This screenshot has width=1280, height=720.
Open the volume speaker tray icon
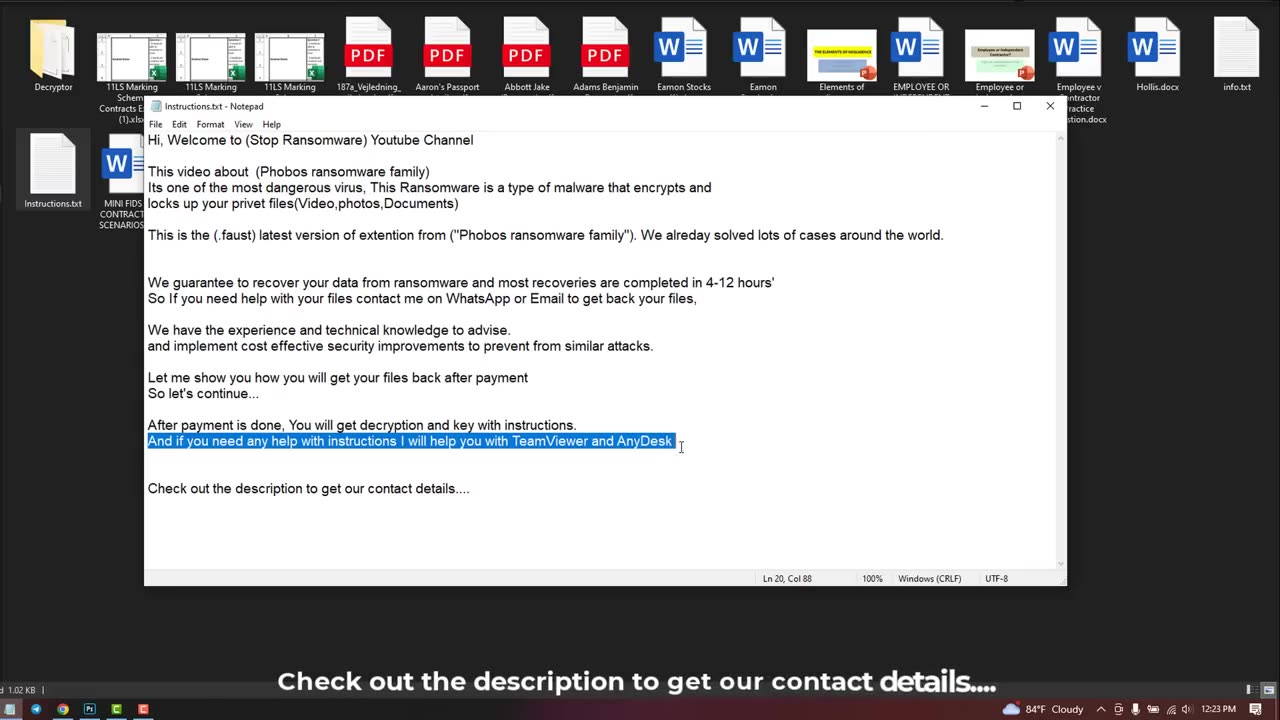tap(1187, 709)
